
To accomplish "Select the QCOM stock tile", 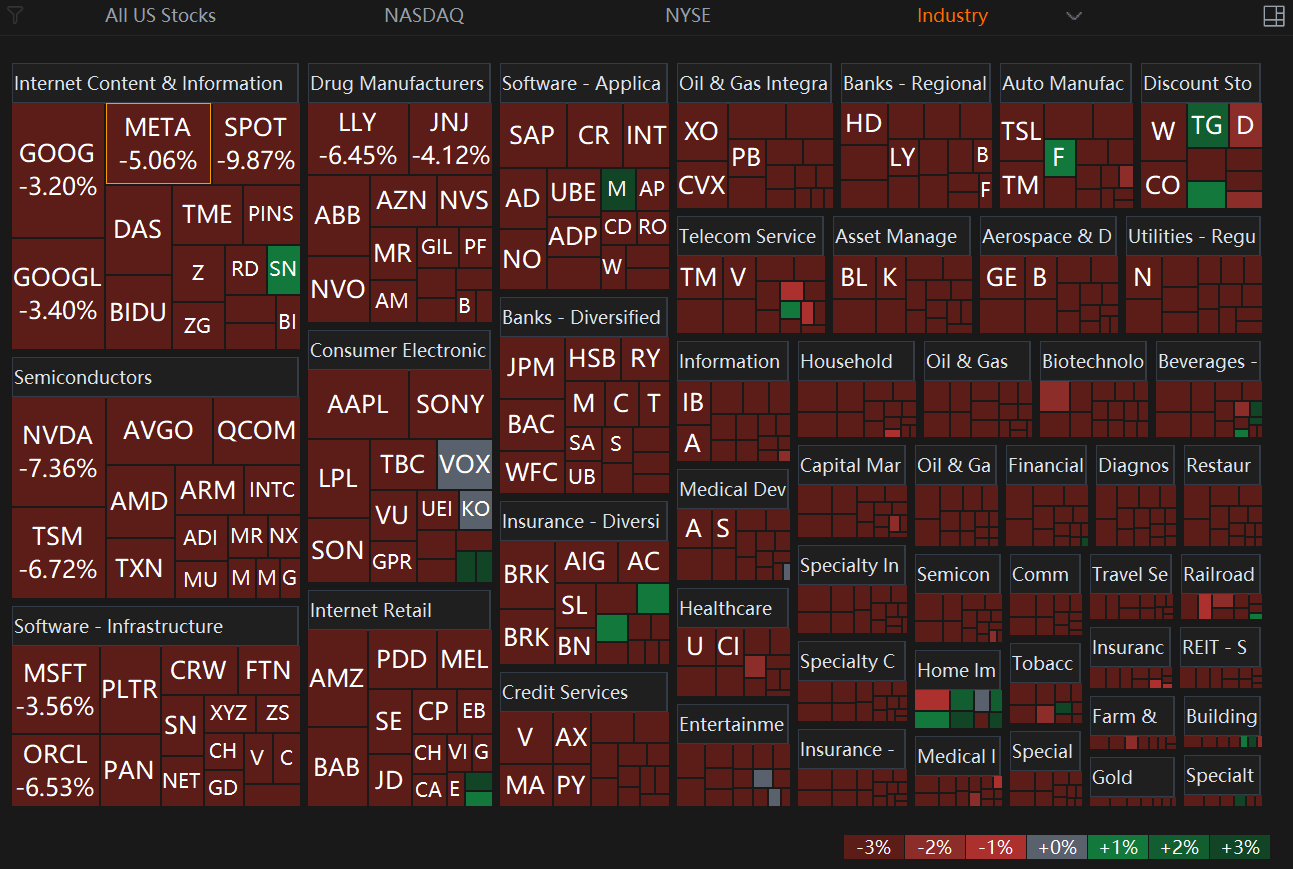I will pyautogui.click(x=256, y=431).
